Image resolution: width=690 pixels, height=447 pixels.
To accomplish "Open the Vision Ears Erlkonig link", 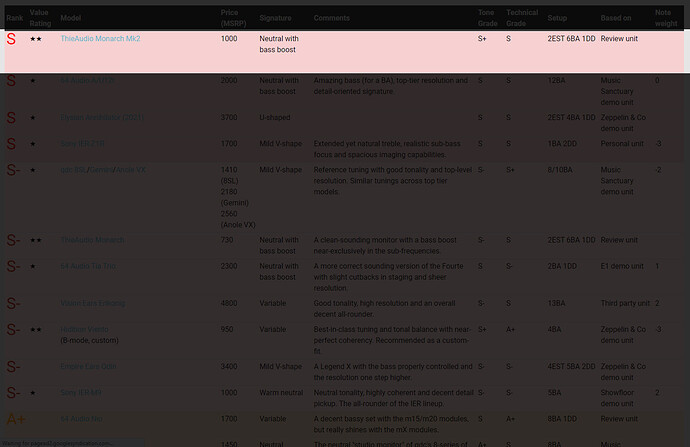I will point(93,303).
